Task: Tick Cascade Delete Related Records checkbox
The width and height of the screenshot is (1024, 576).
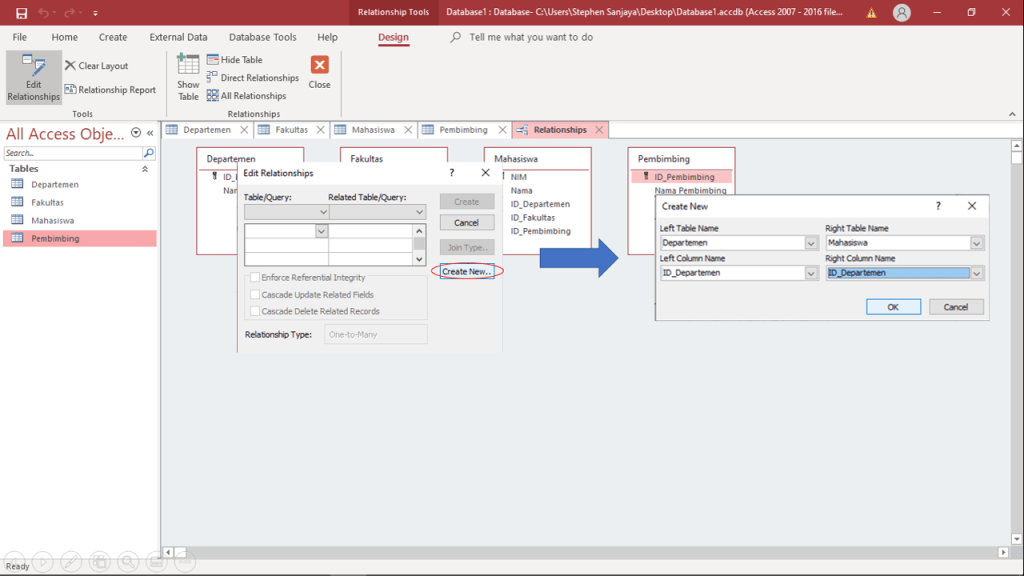Action: click(x=255, y=311)
